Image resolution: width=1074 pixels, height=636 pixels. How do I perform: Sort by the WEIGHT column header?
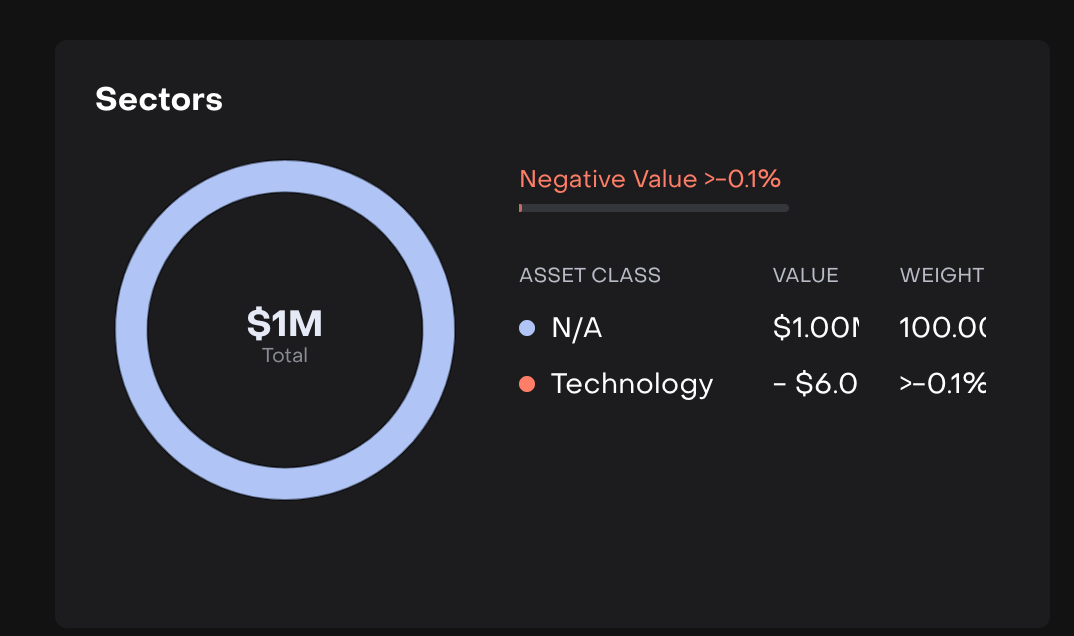coord(941,275)
